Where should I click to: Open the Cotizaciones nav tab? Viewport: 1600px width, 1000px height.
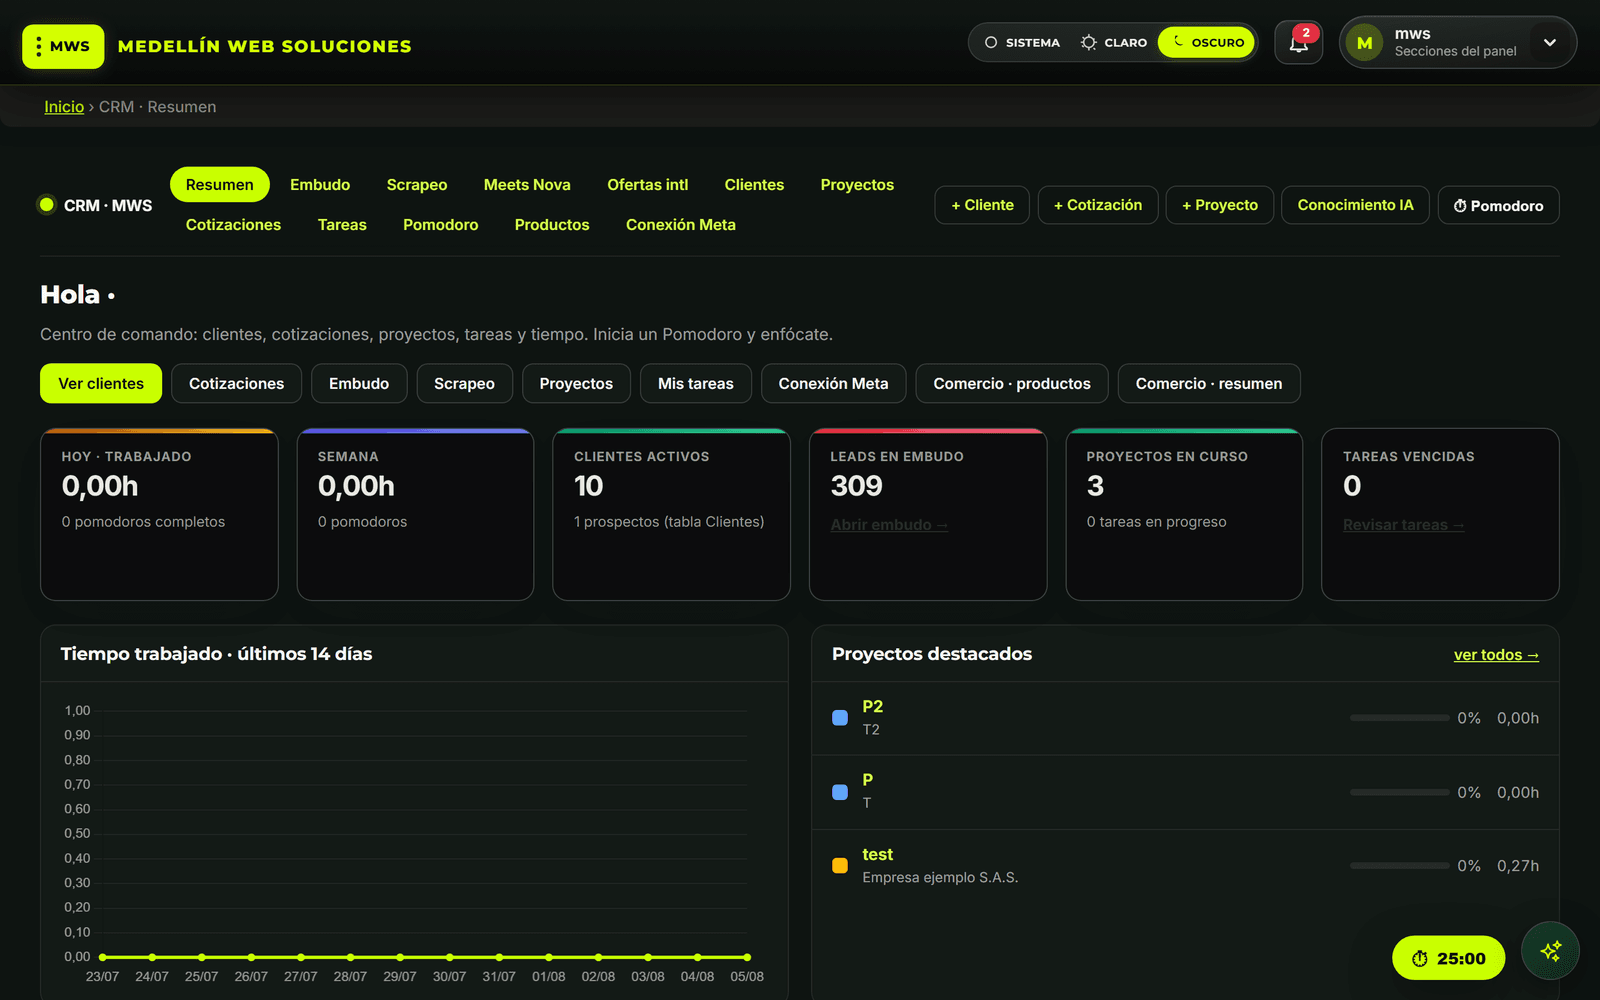click(233, 225)
